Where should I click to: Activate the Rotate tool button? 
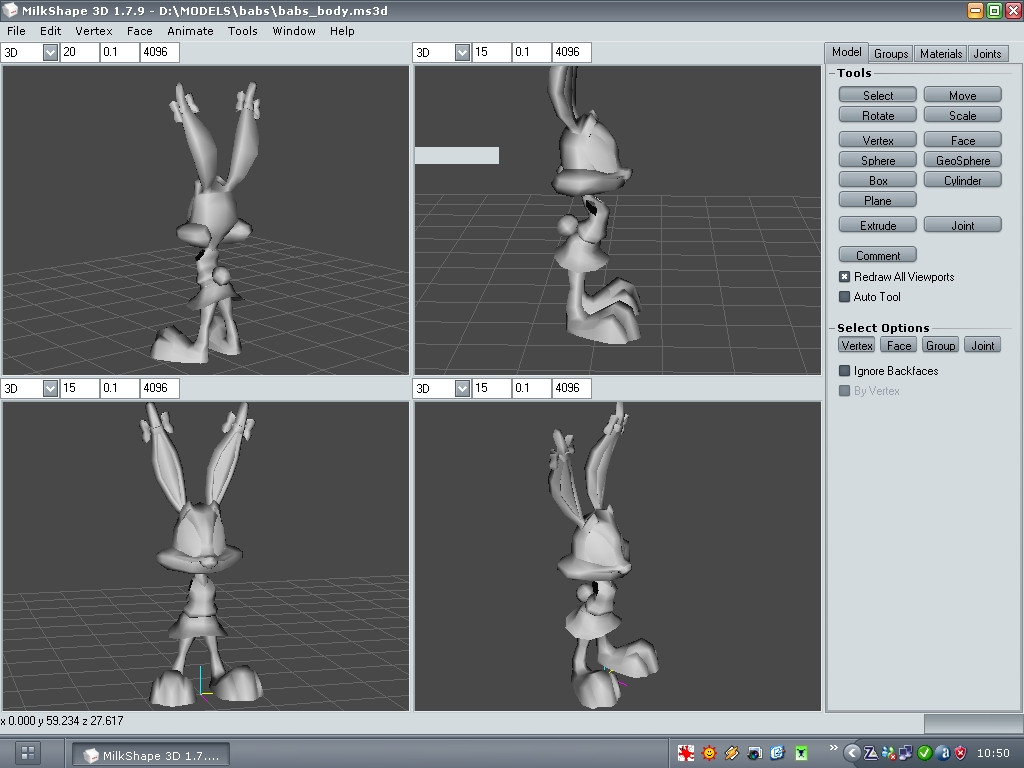coord(878,116)
